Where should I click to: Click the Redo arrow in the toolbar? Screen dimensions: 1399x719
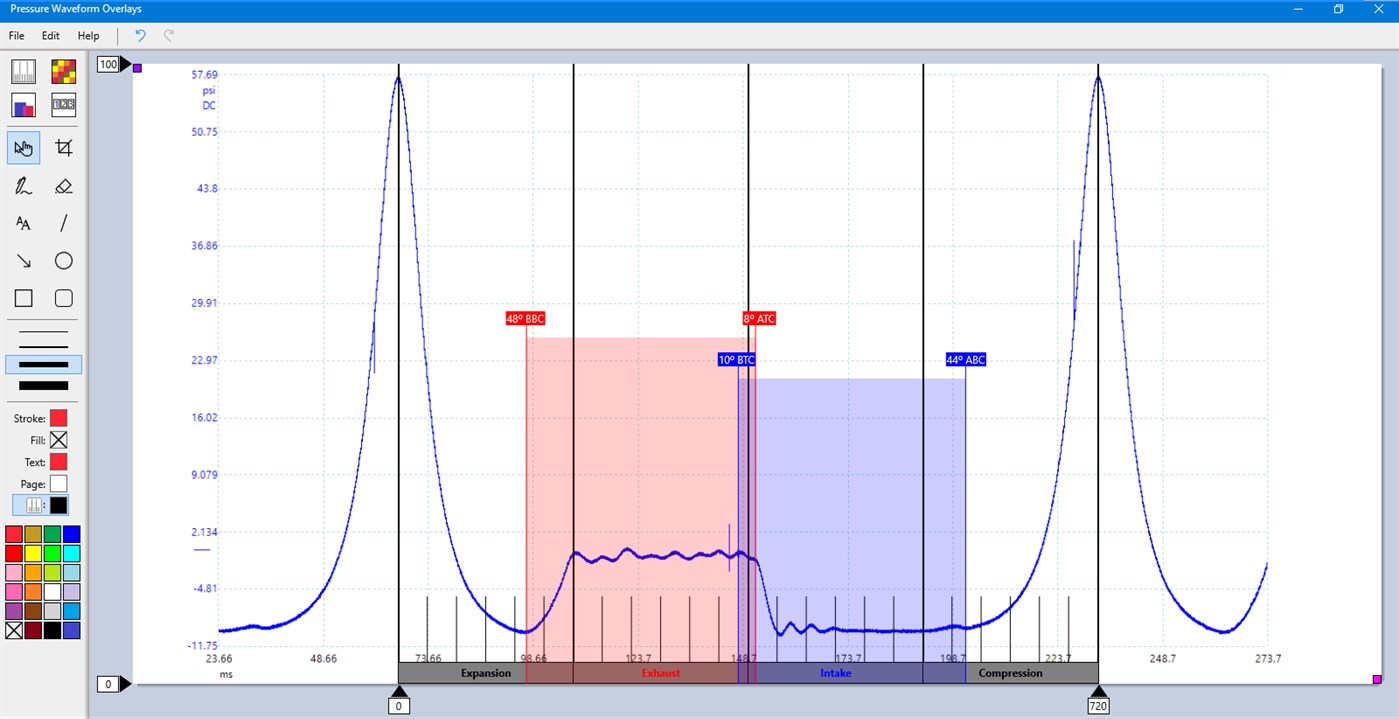(x=168, y=35)
